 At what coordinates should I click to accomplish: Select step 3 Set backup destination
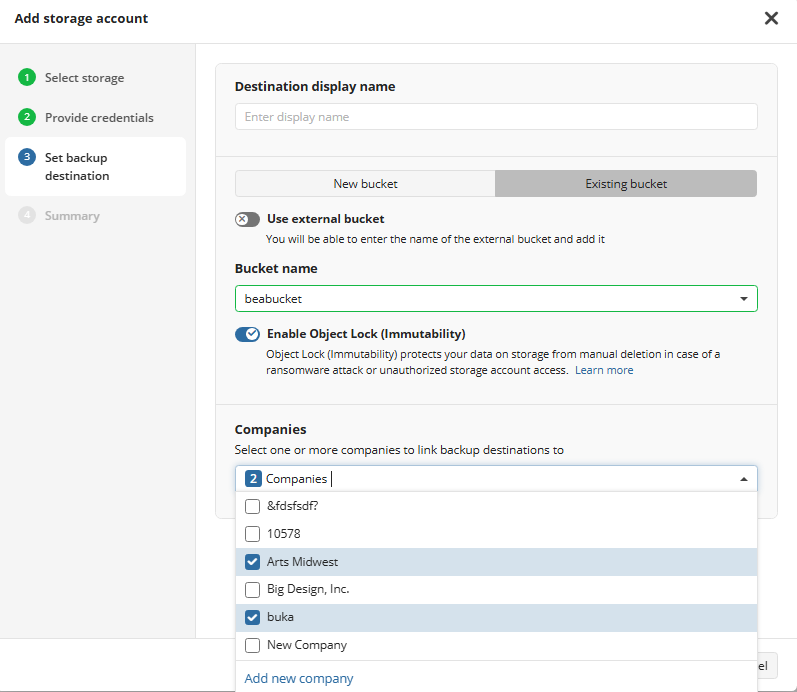(x=76, y=166)
